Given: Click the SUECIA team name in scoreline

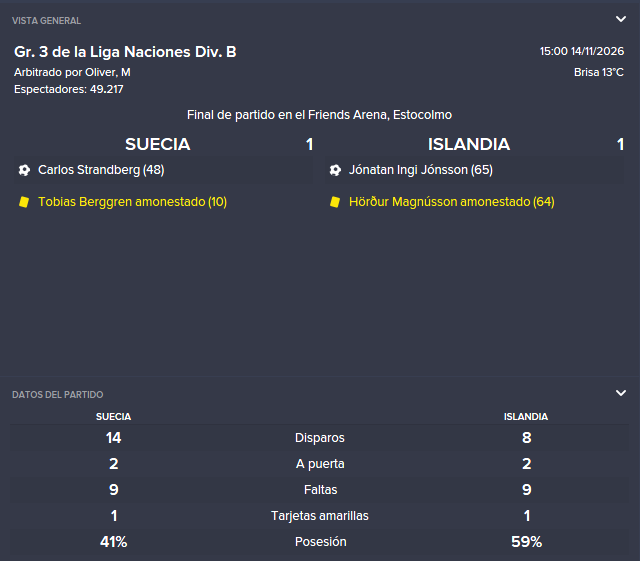Looking at the screenshot, I should coord(158,144).
